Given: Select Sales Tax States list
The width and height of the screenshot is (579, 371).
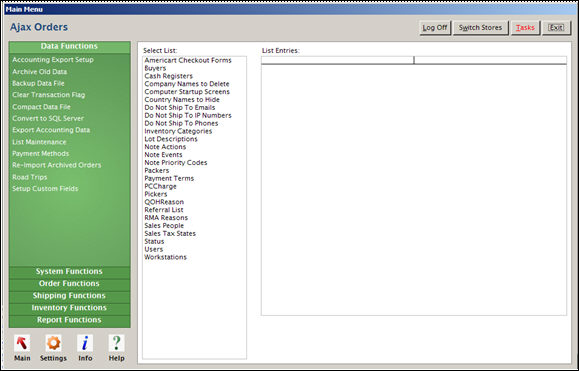Looking at the screenshot, I should coord(170,234).
